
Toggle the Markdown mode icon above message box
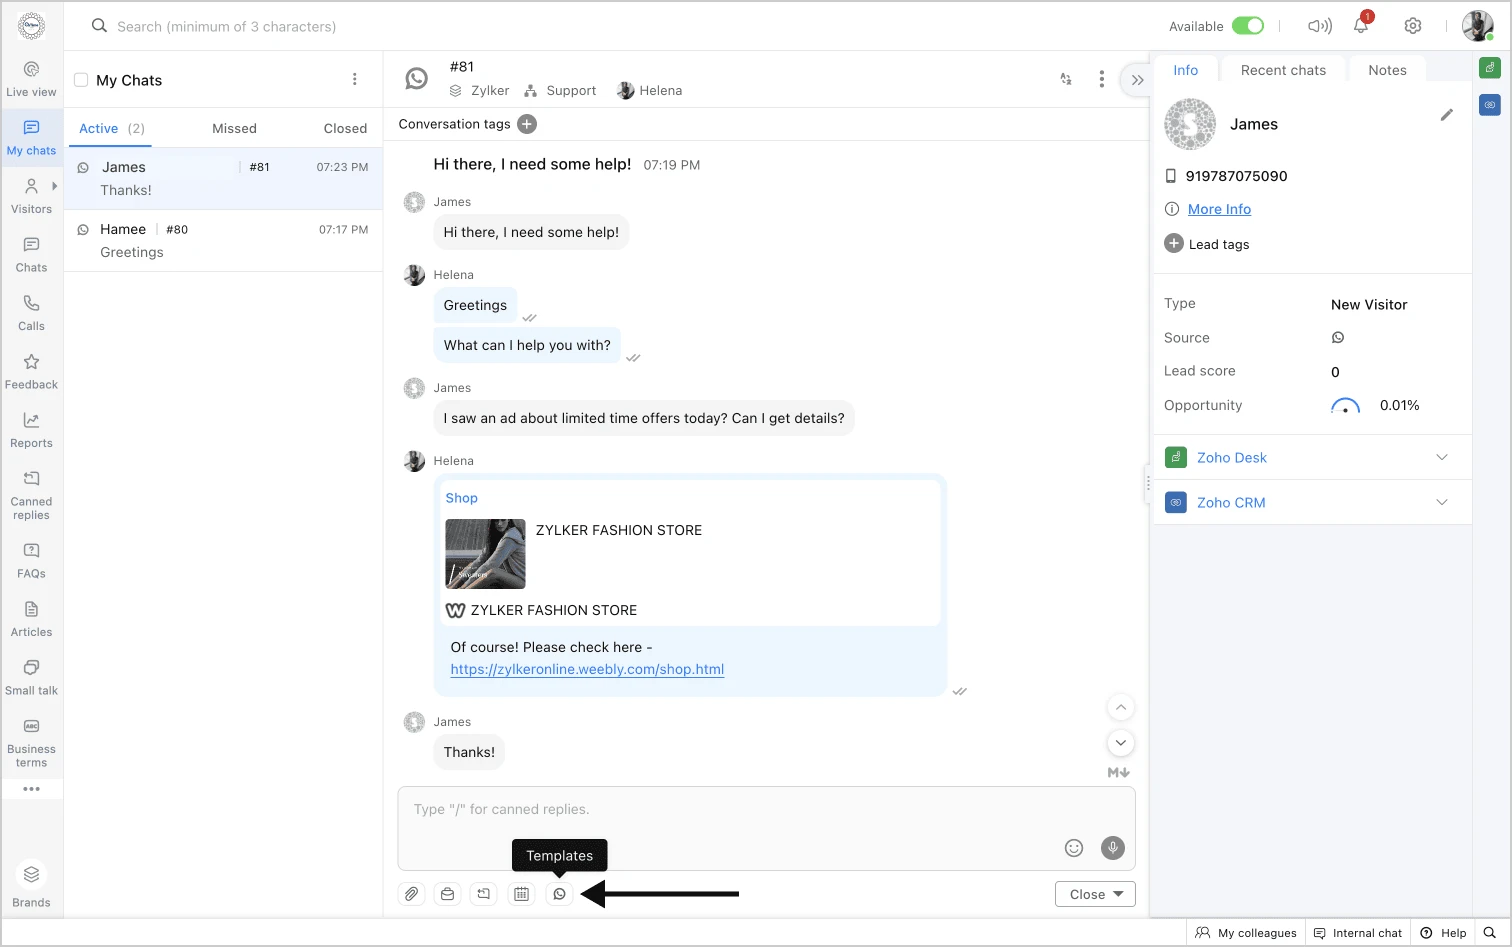tap(1118, 772)
